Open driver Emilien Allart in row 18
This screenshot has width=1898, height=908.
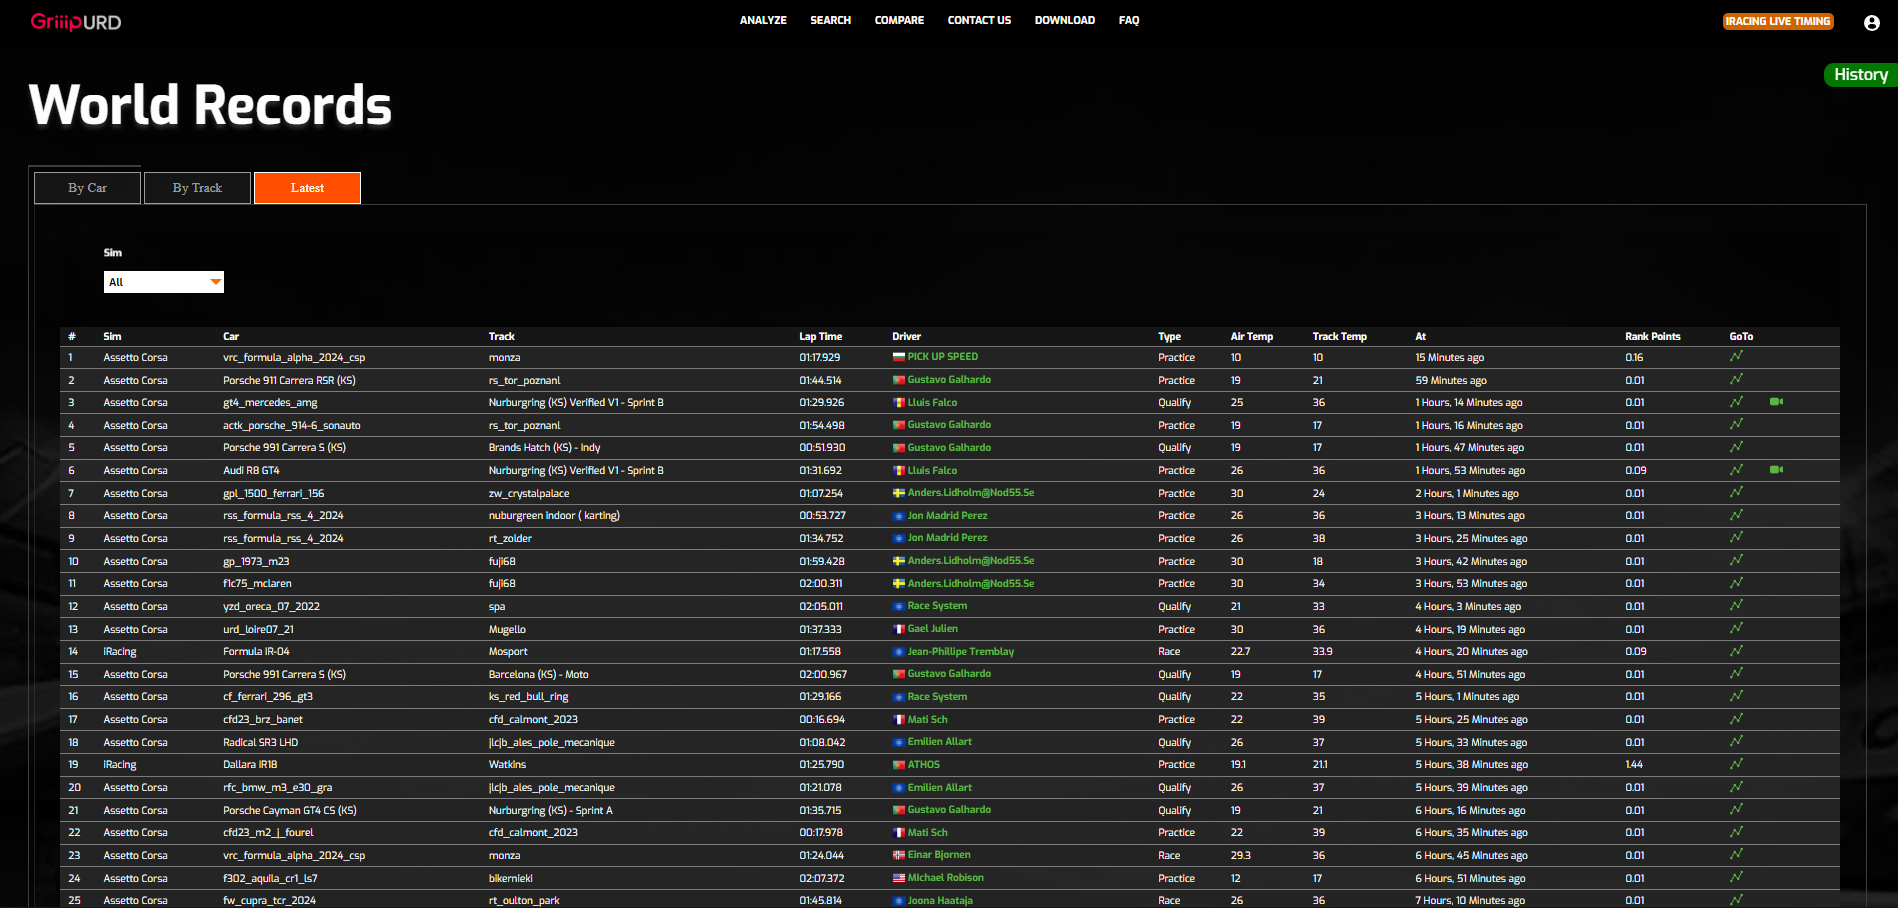click(x=939, y=741)
